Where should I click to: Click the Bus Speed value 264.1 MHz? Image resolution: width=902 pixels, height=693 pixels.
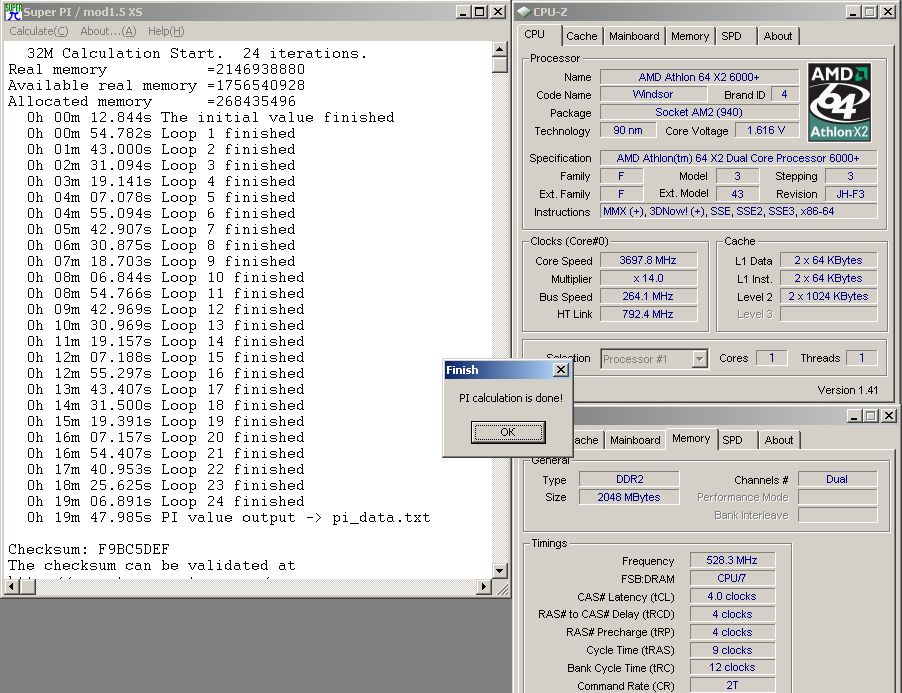648,296
